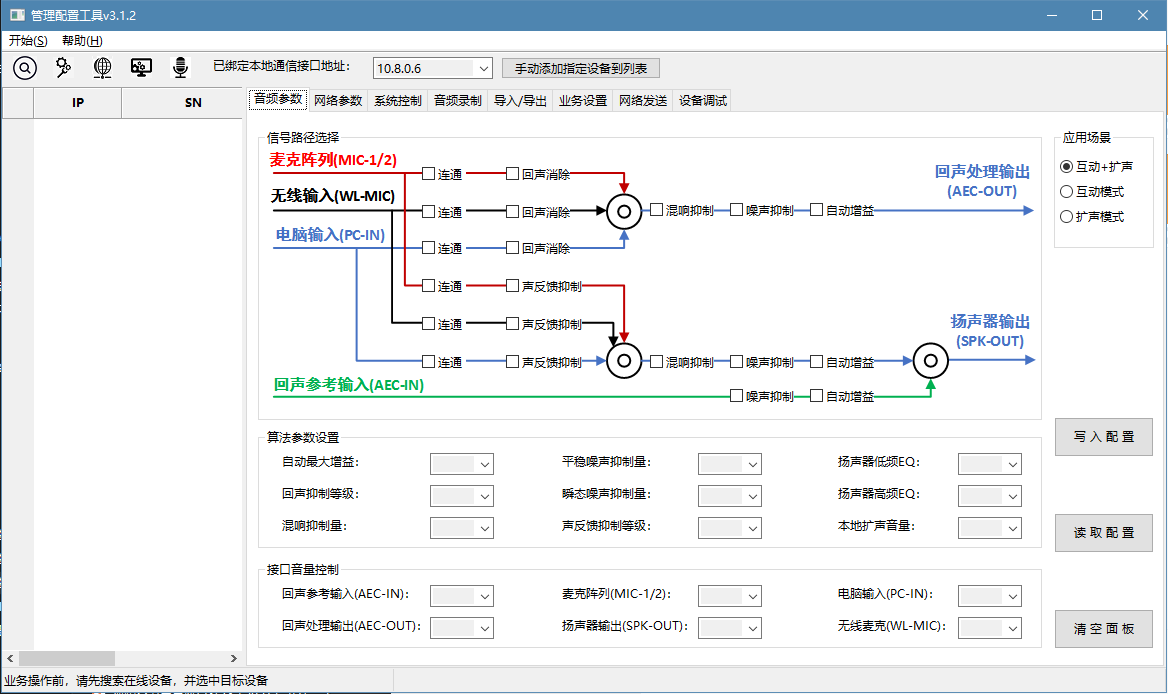Screen dimensions: 1168x694
Task: Enable 连通 on the 麦克阵列(MIC-1/2) path
Action: [x=428, y=173]
